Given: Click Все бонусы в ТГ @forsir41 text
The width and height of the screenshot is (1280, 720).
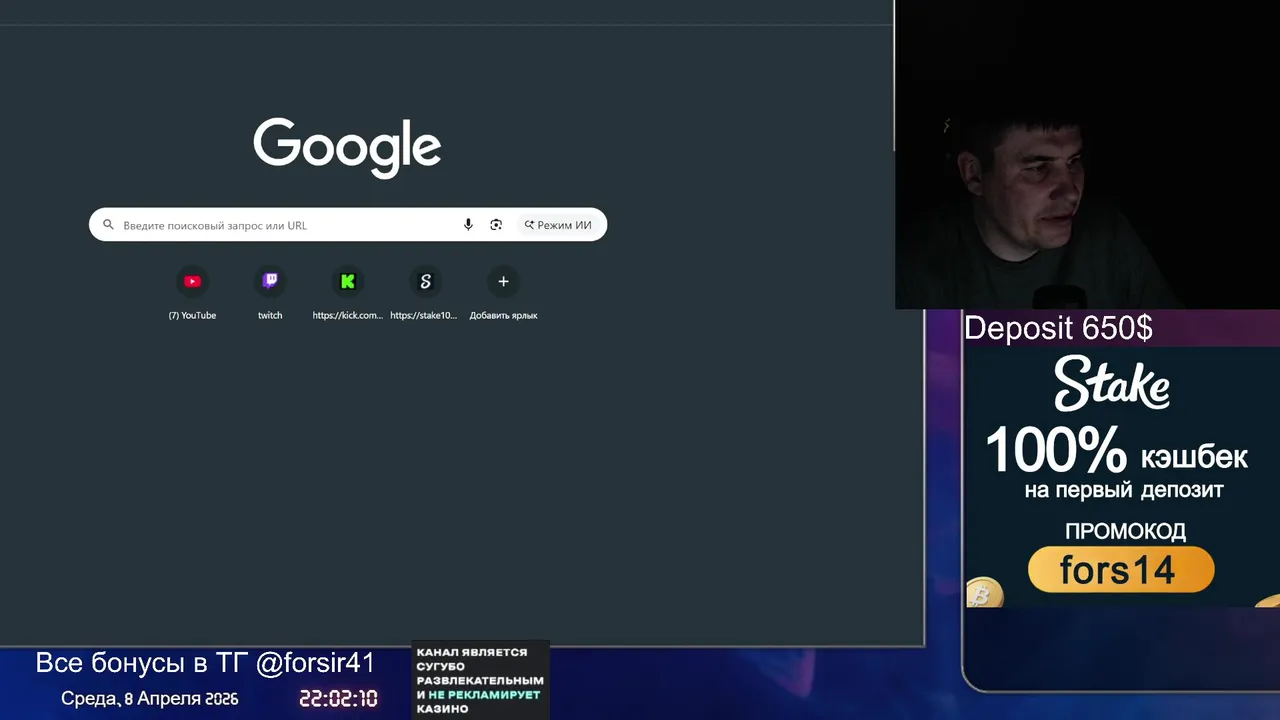Looking at the screenshot, I should pyautogui.click(x=205, y=663).
